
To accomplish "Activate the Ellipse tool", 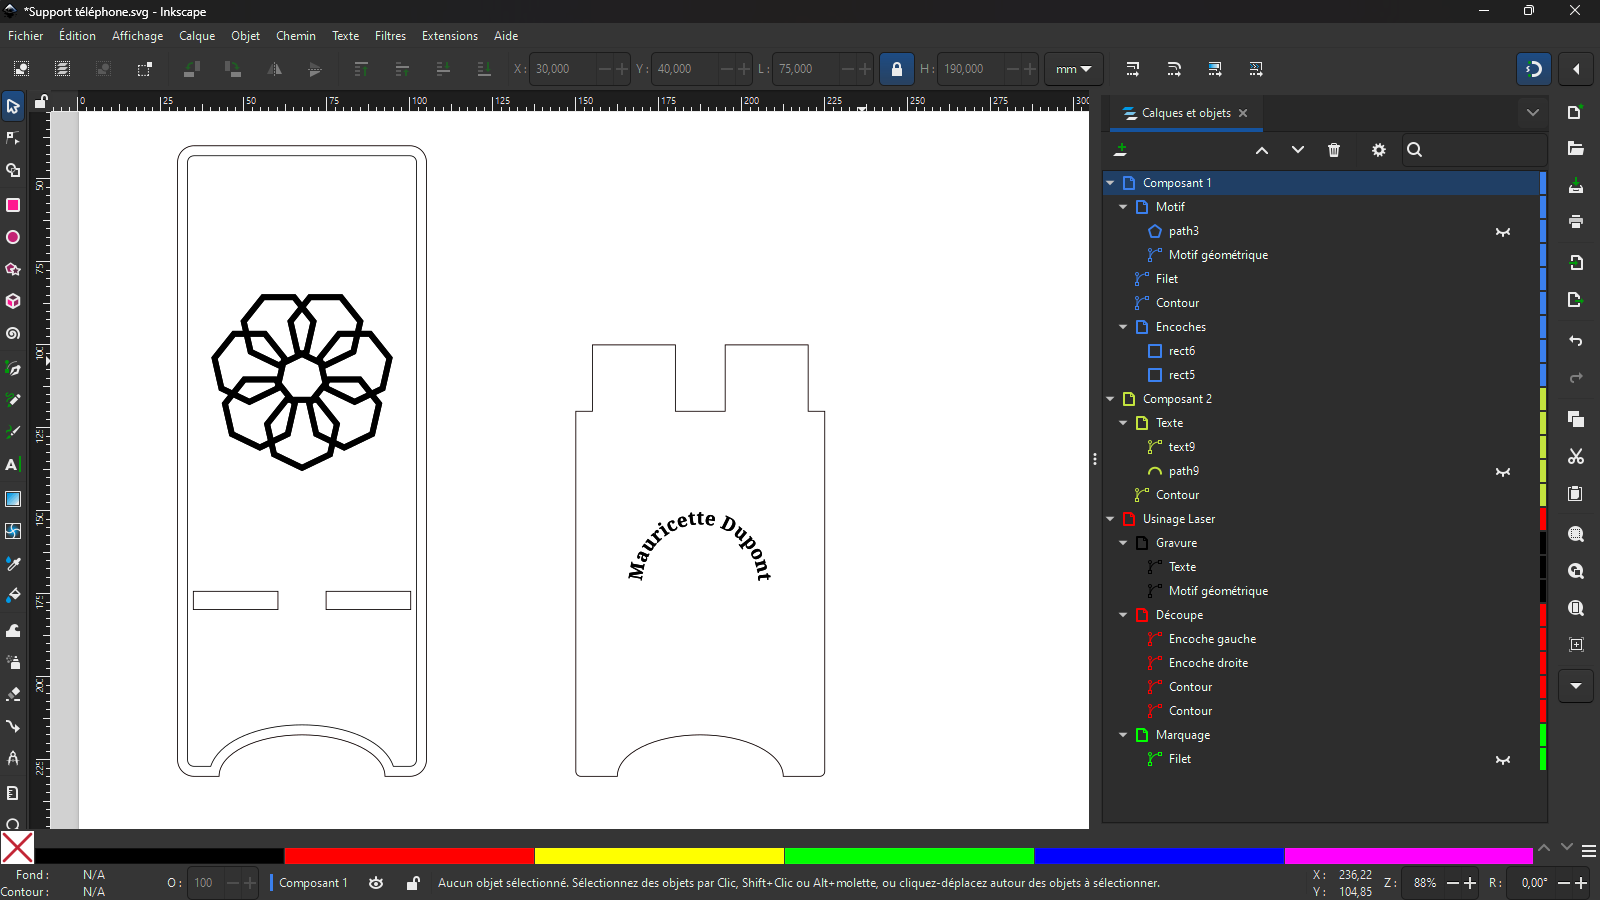I will coord(13,238).
